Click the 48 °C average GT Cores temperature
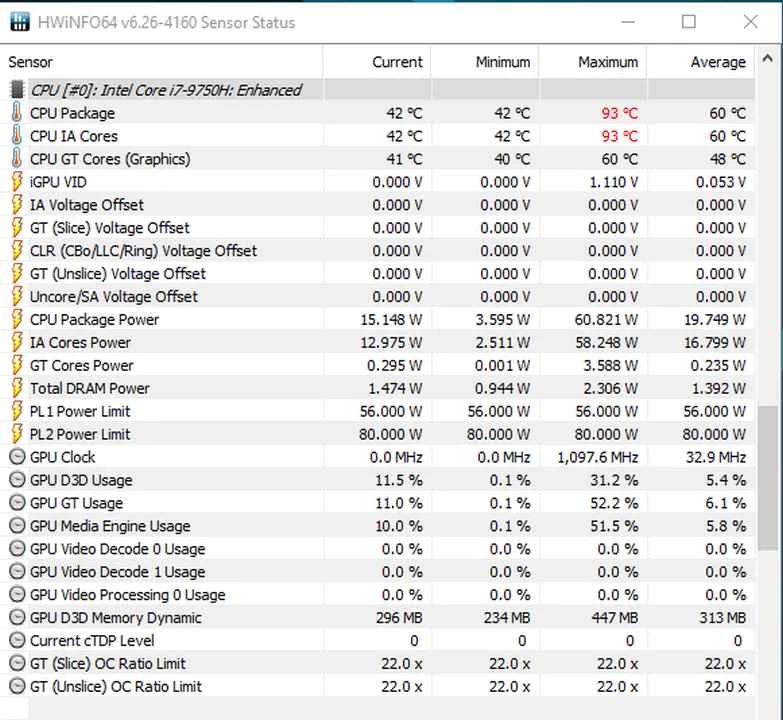 pos(728,159)
